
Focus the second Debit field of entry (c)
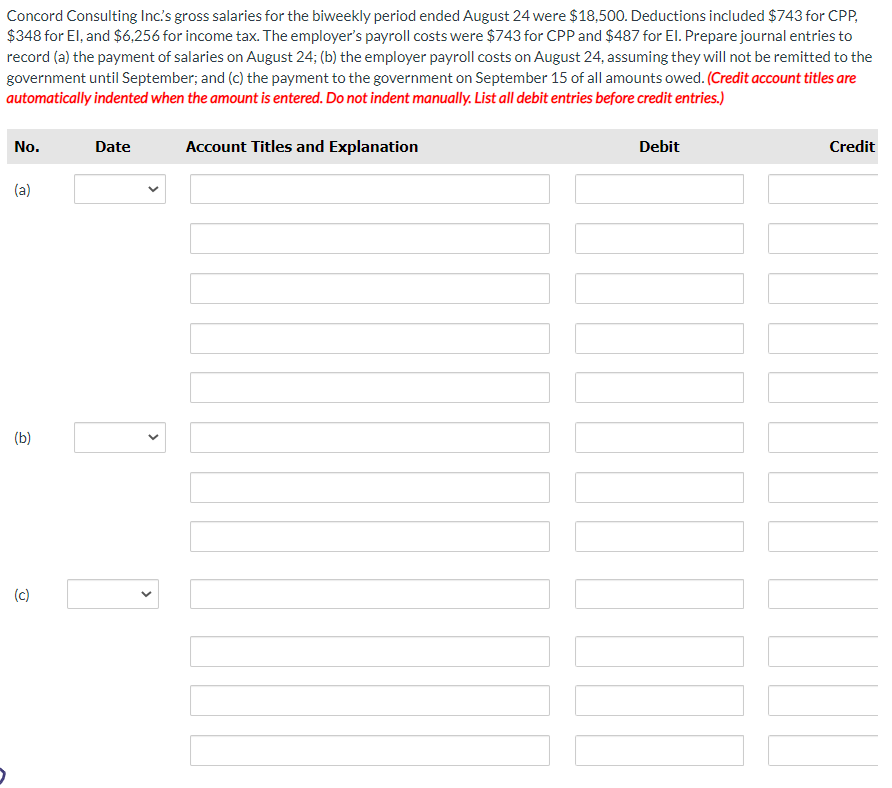coord(659,651)
